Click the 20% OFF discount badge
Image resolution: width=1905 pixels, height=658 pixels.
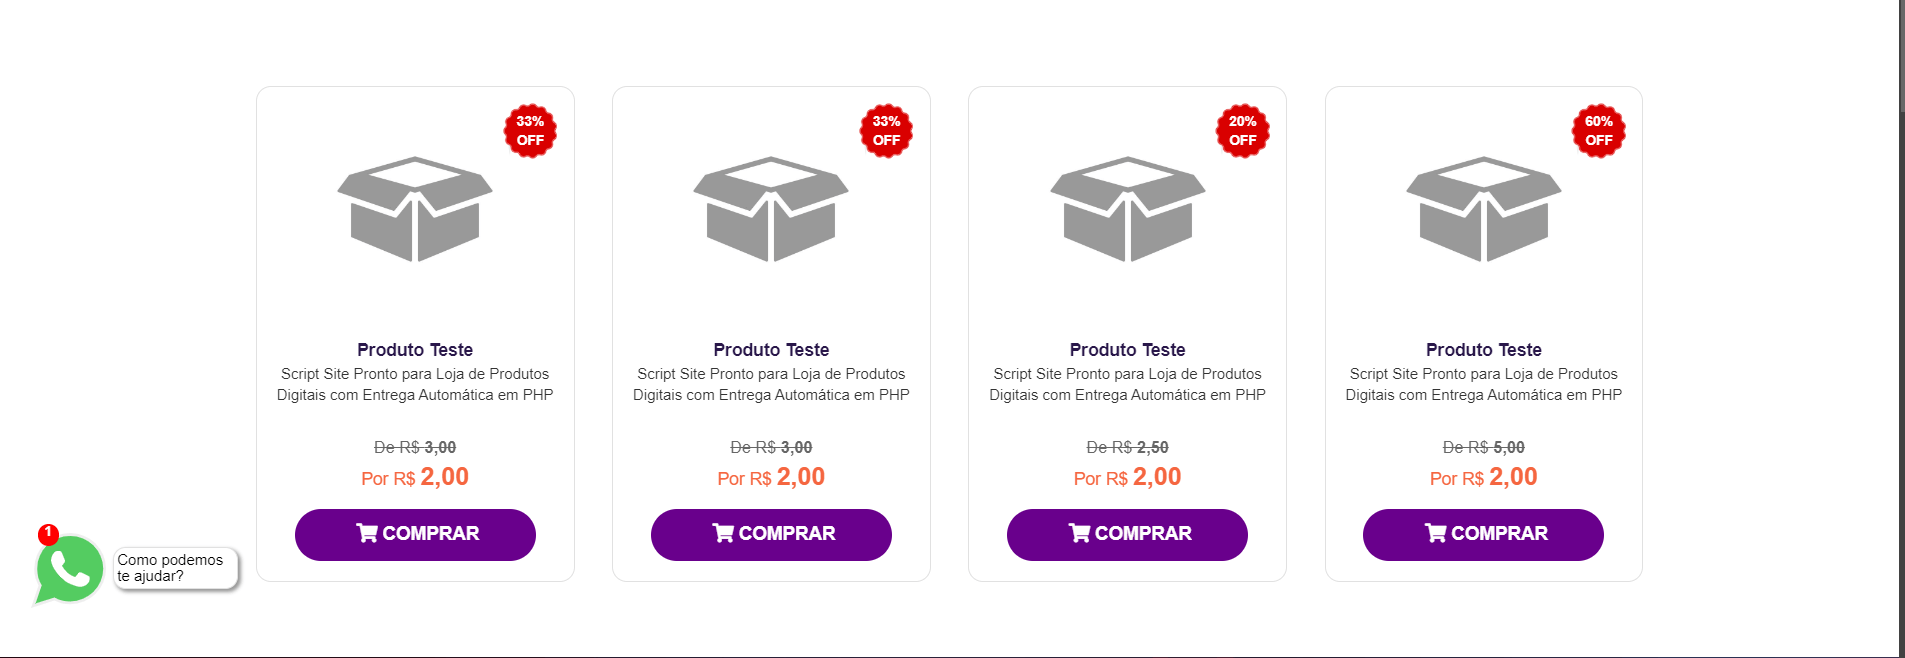click(x=1242, y=131)
